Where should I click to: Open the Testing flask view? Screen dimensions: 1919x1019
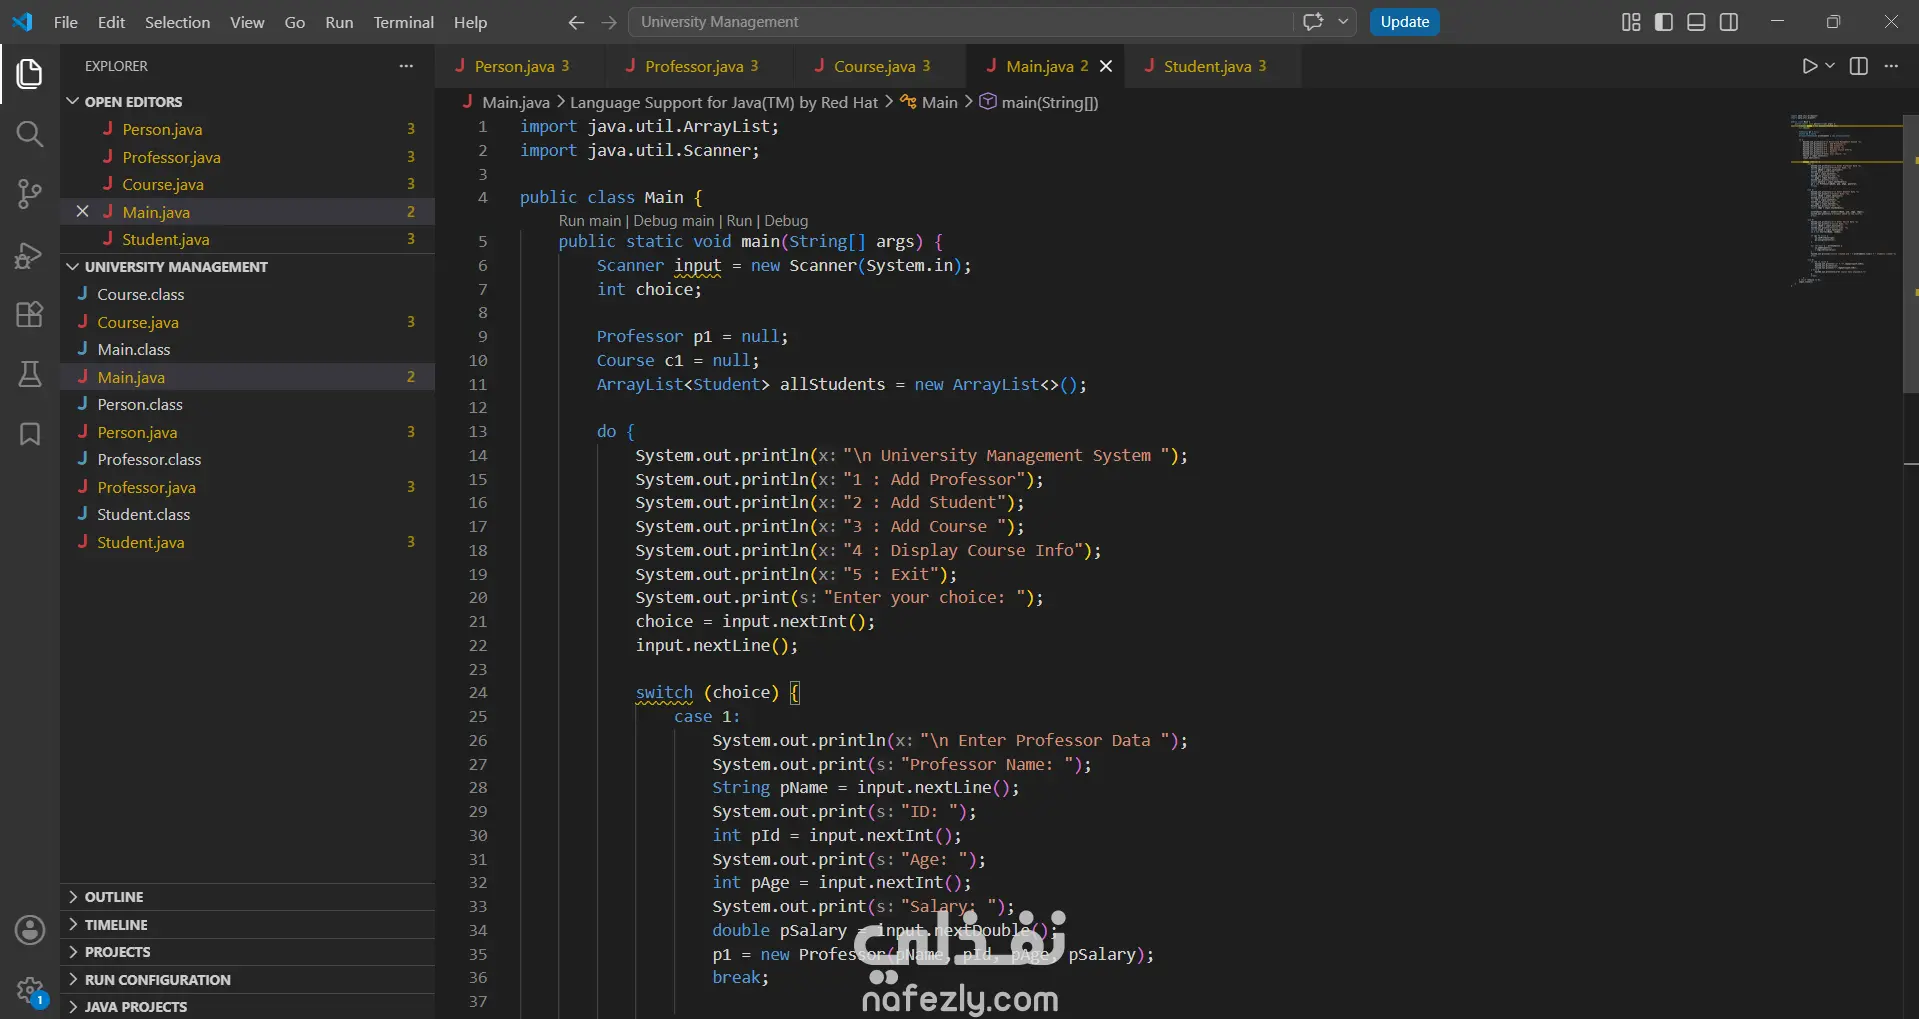[30, 374]
